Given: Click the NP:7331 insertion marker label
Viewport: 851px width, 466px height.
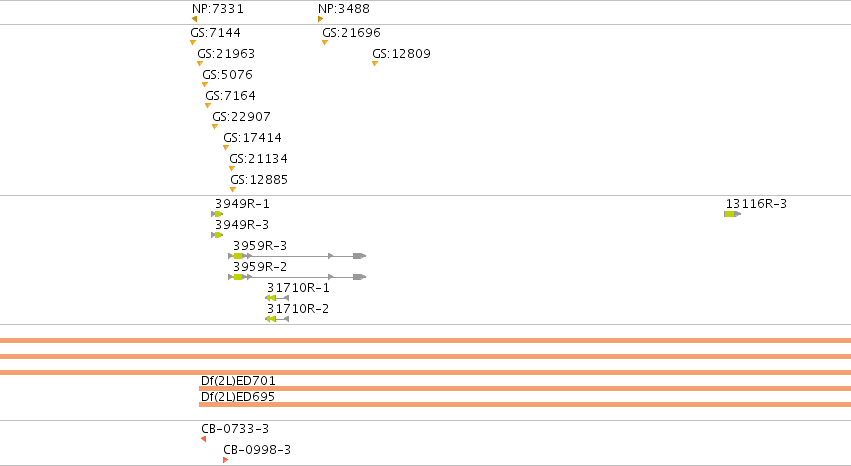Looking at the screenshot, I should [218, 9].
